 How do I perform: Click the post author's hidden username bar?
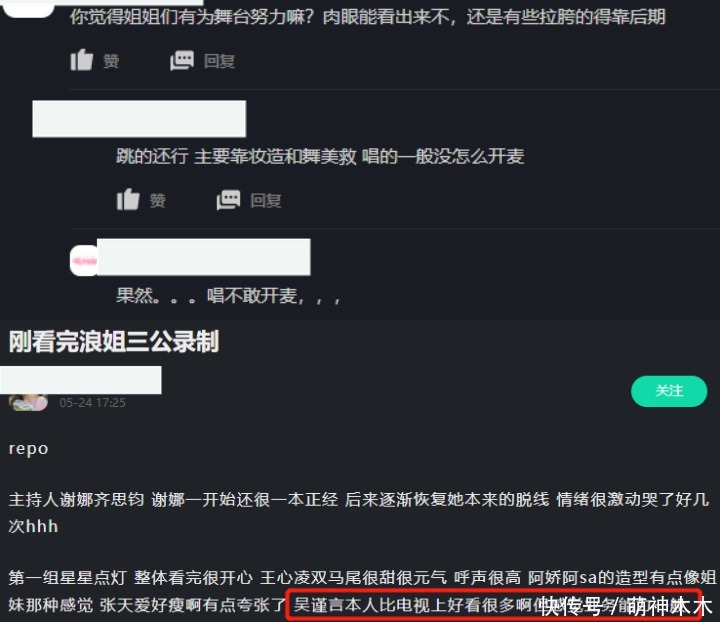tap(81, 380)
